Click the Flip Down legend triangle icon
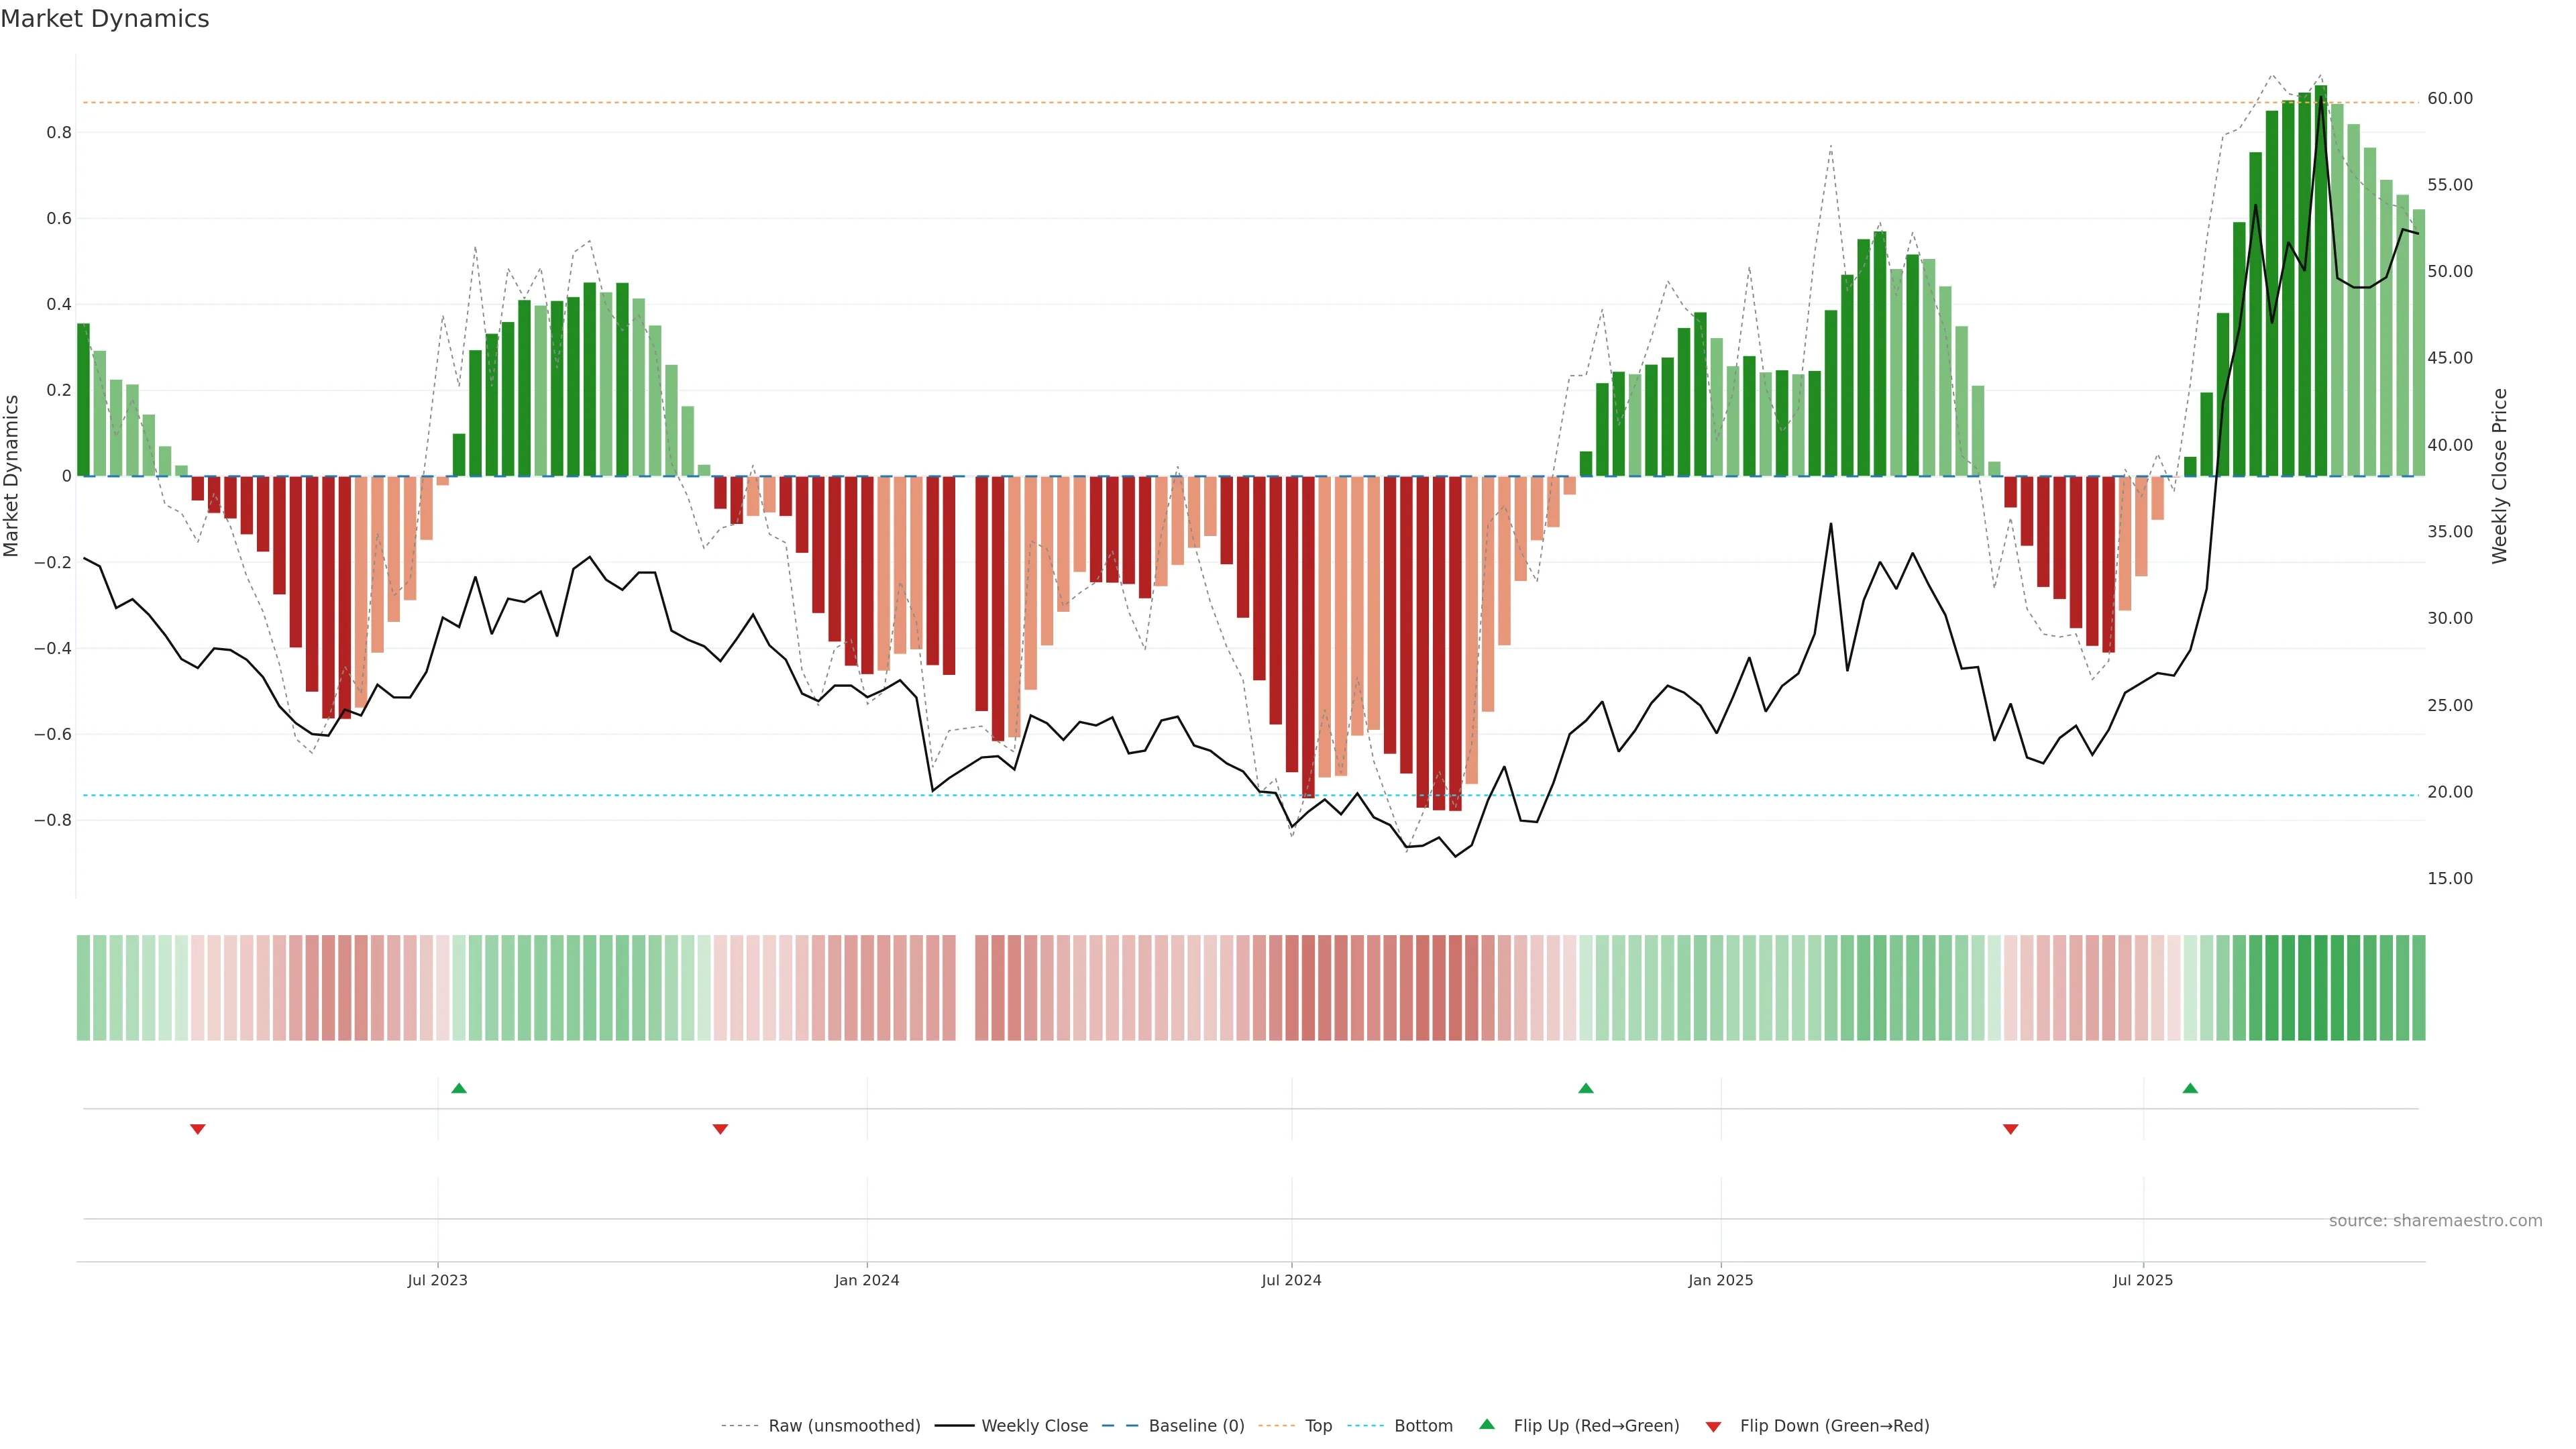The width and height of the screenshot is (2576, 1449). tap(1713, 1427)
